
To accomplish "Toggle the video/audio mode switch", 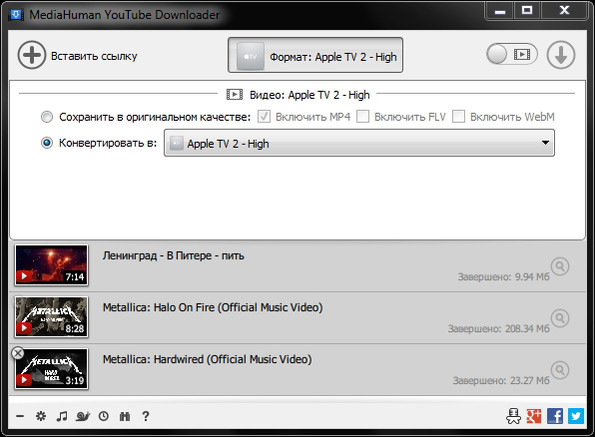I will click(512, 54).
